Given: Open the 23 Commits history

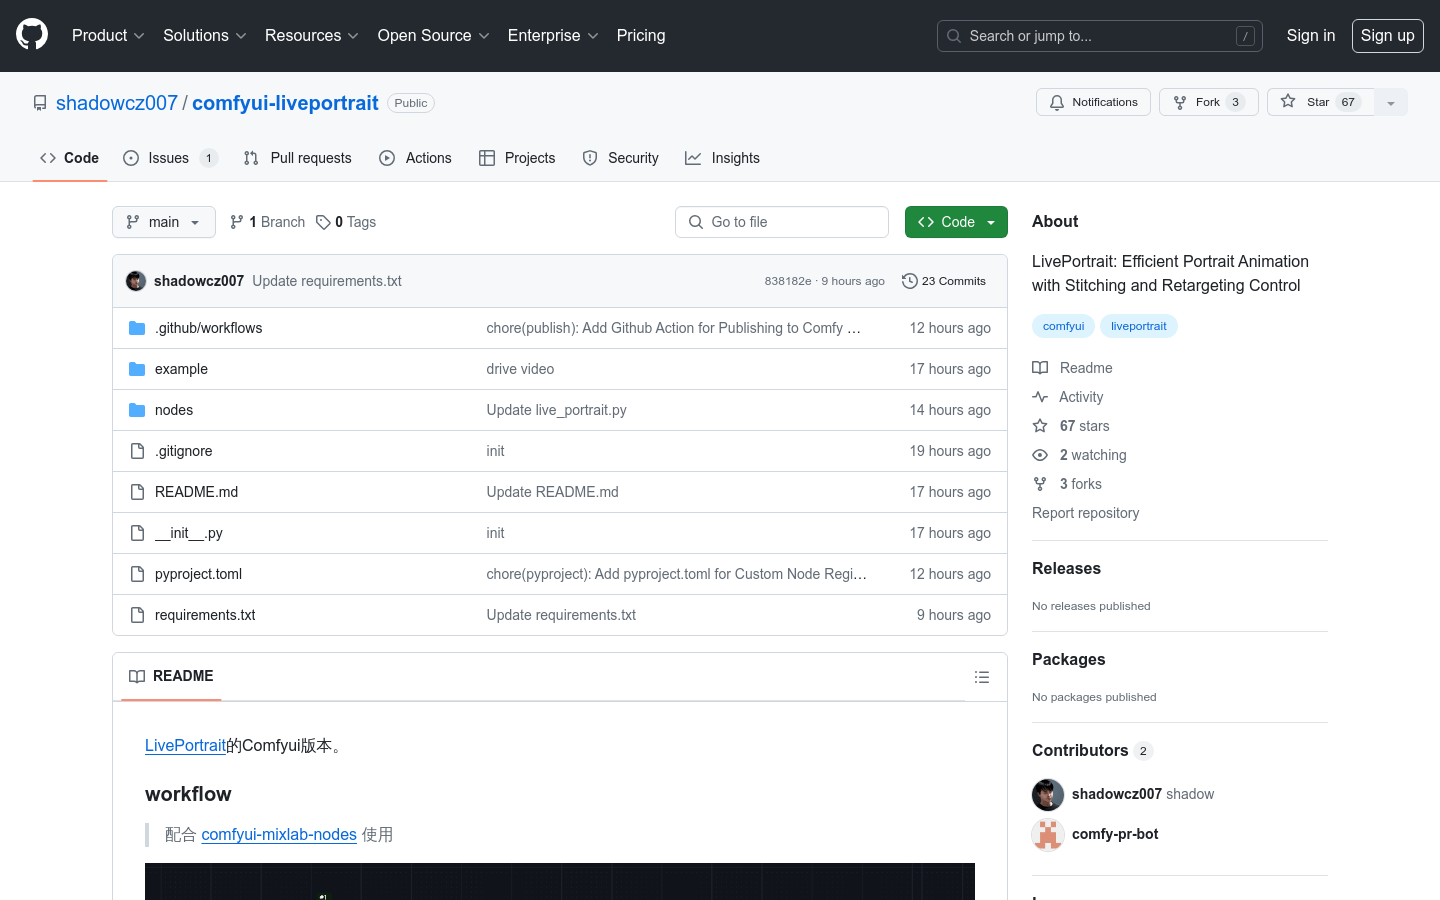Looking at the screenshot, I should coord(944,281).
